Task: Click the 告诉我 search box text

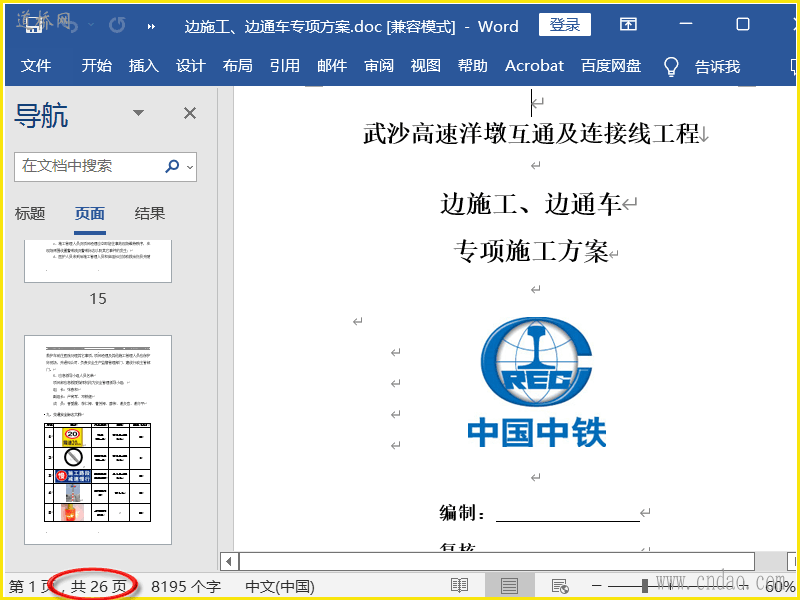Action: pyautogui.click(x=717, y=66)
